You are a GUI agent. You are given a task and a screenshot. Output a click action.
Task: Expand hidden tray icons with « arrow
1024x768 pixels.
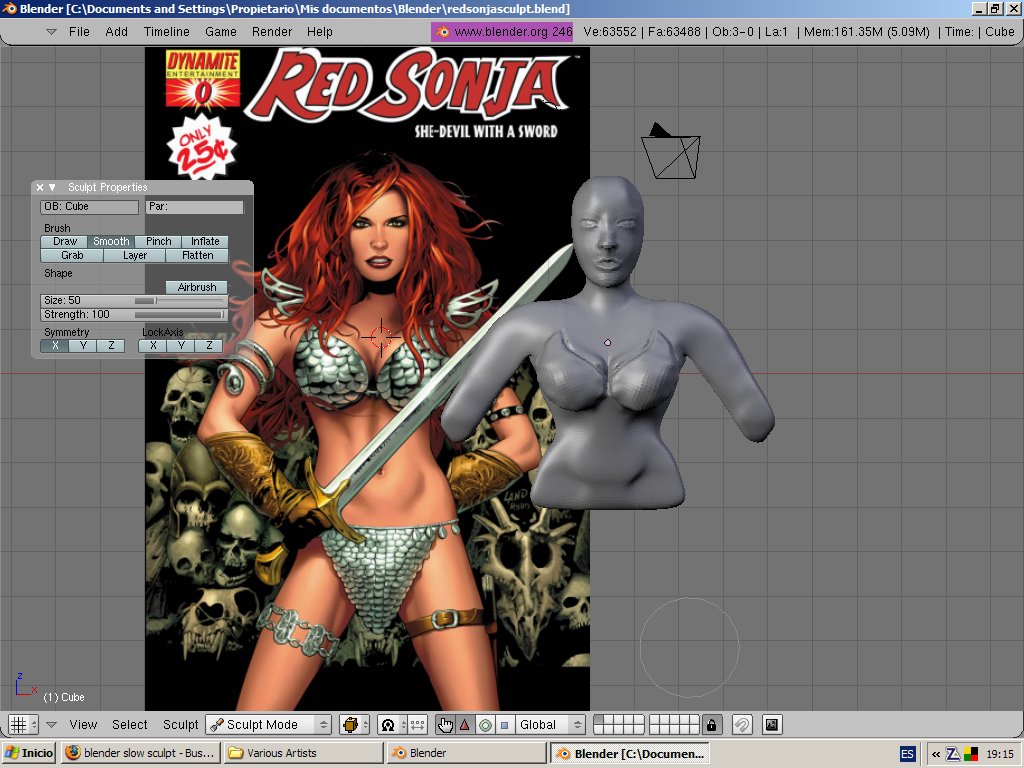(936, 754)
